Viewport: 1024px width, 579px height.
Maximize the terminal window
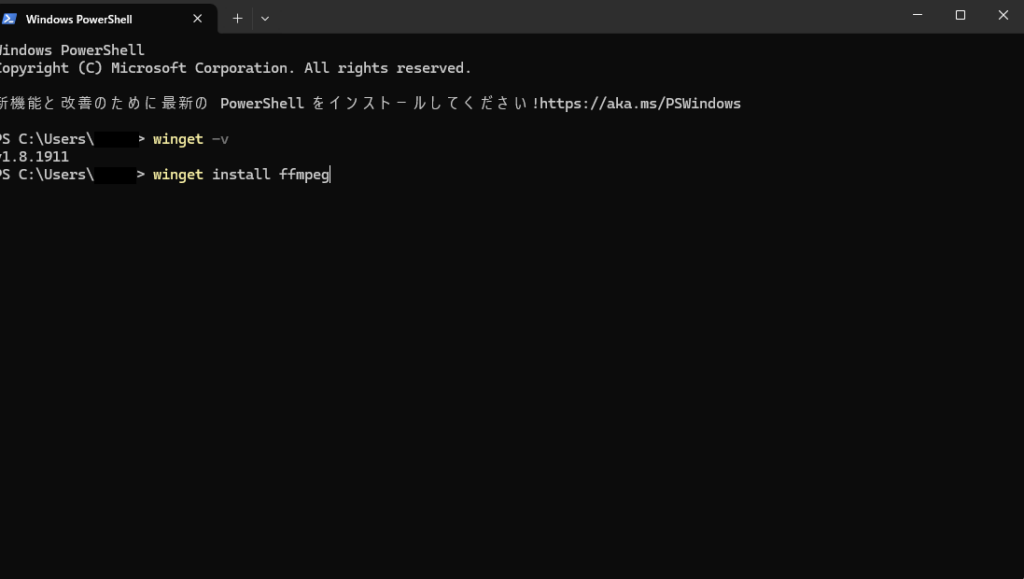pyautogui.click(x=960, y=15)
